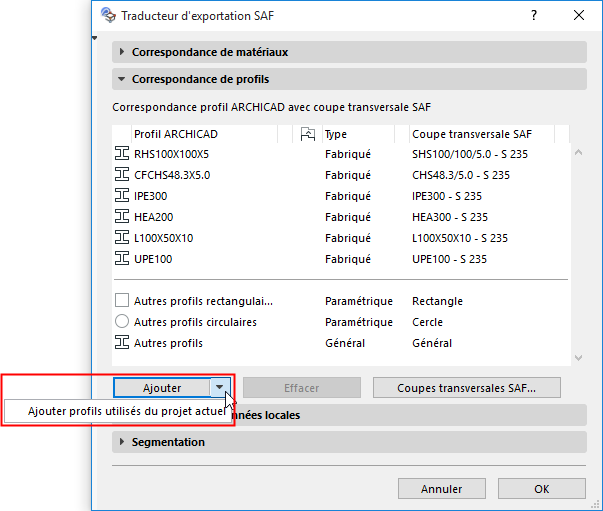Viewport: 603px width, 511px height.
Task: Select the Autres profils circulaires circle
Action: pyautogui.click(x=122, y=322)
